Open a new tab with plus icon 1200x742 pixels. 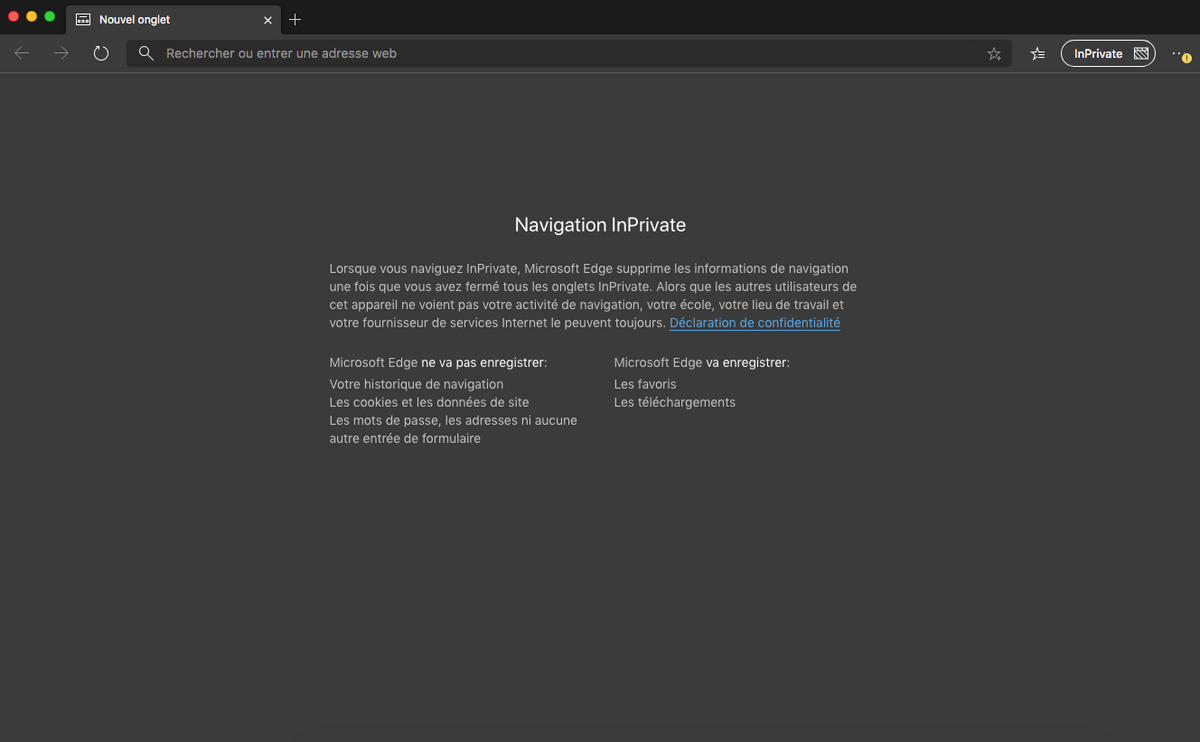tap(295, 19)
